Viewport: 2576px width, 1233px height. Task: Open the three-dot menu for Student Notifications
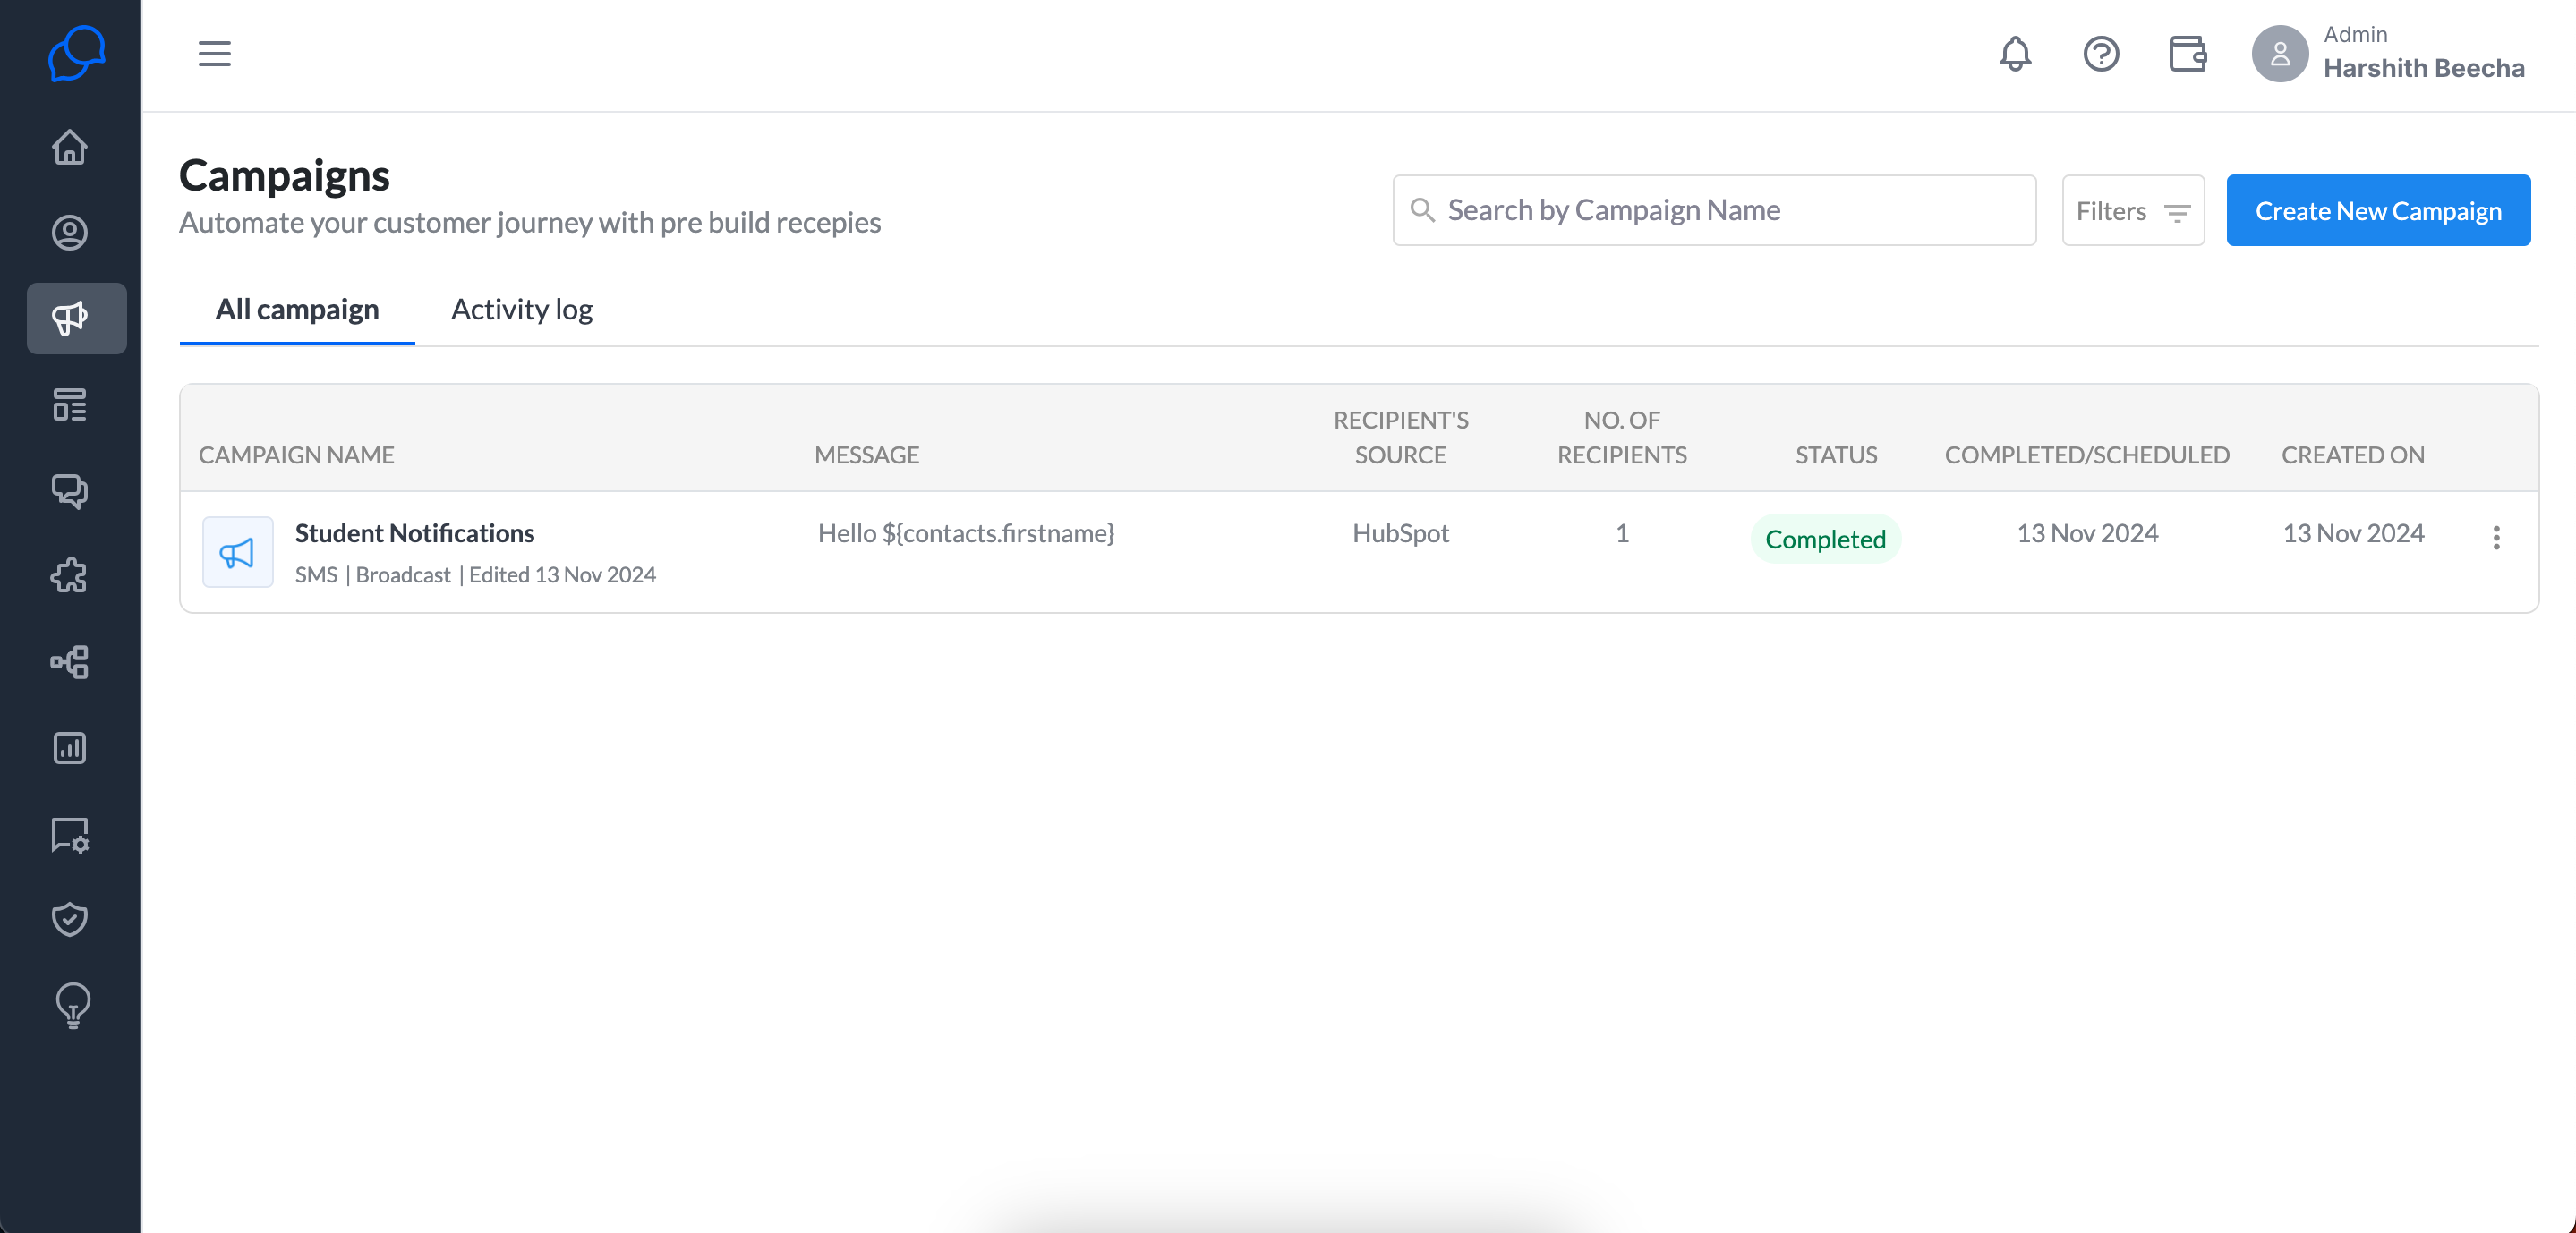coord(2496,538)
